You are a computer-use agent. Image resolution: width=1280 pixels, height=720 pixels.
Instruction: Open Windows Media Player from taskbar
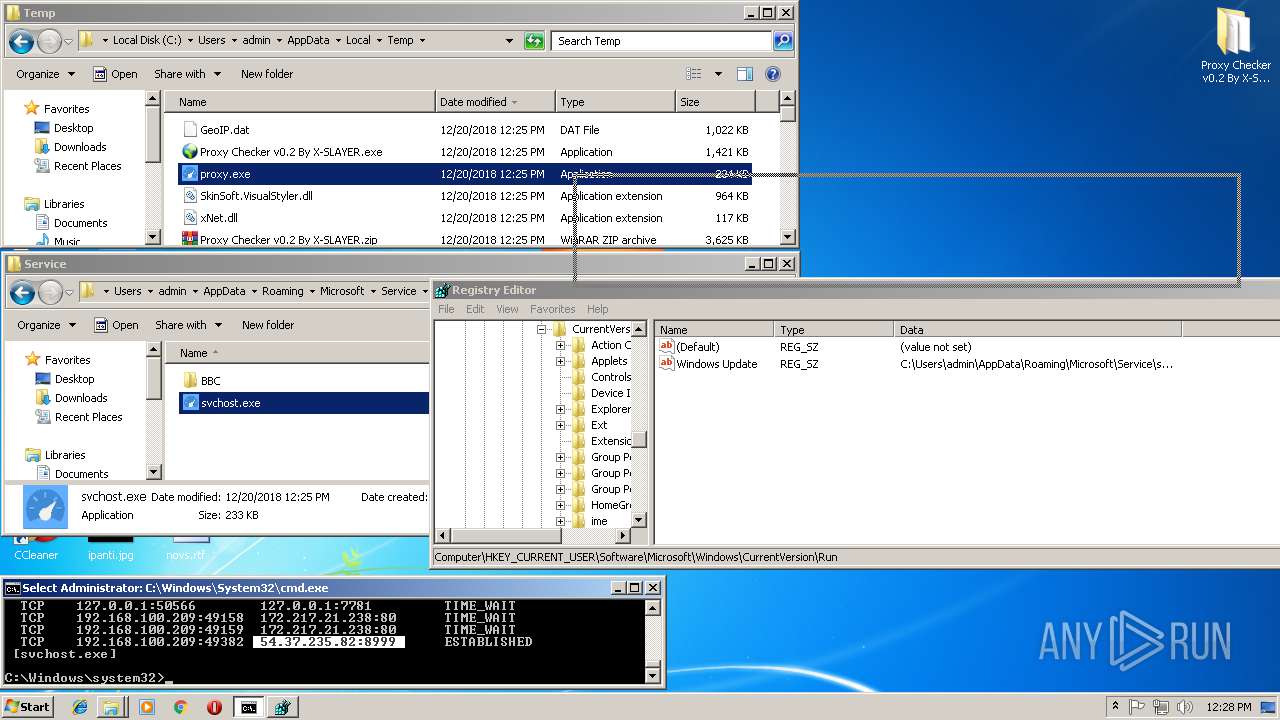[x=147, y=707]
